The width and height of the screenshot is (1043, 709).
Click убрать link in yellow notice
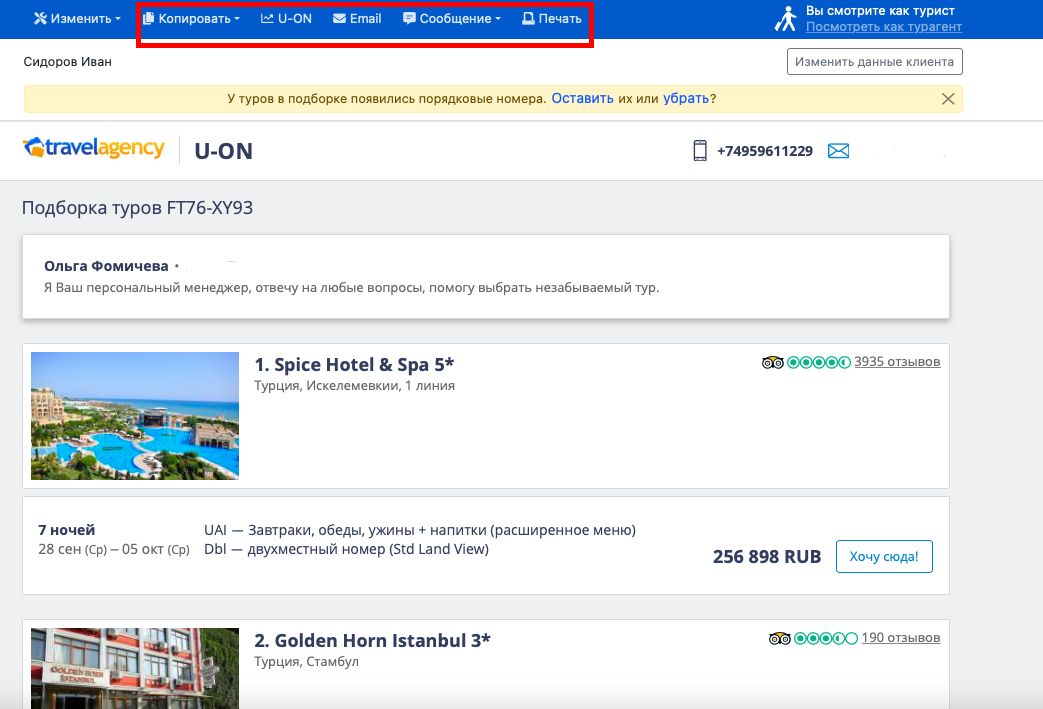[x=686, y=98]
